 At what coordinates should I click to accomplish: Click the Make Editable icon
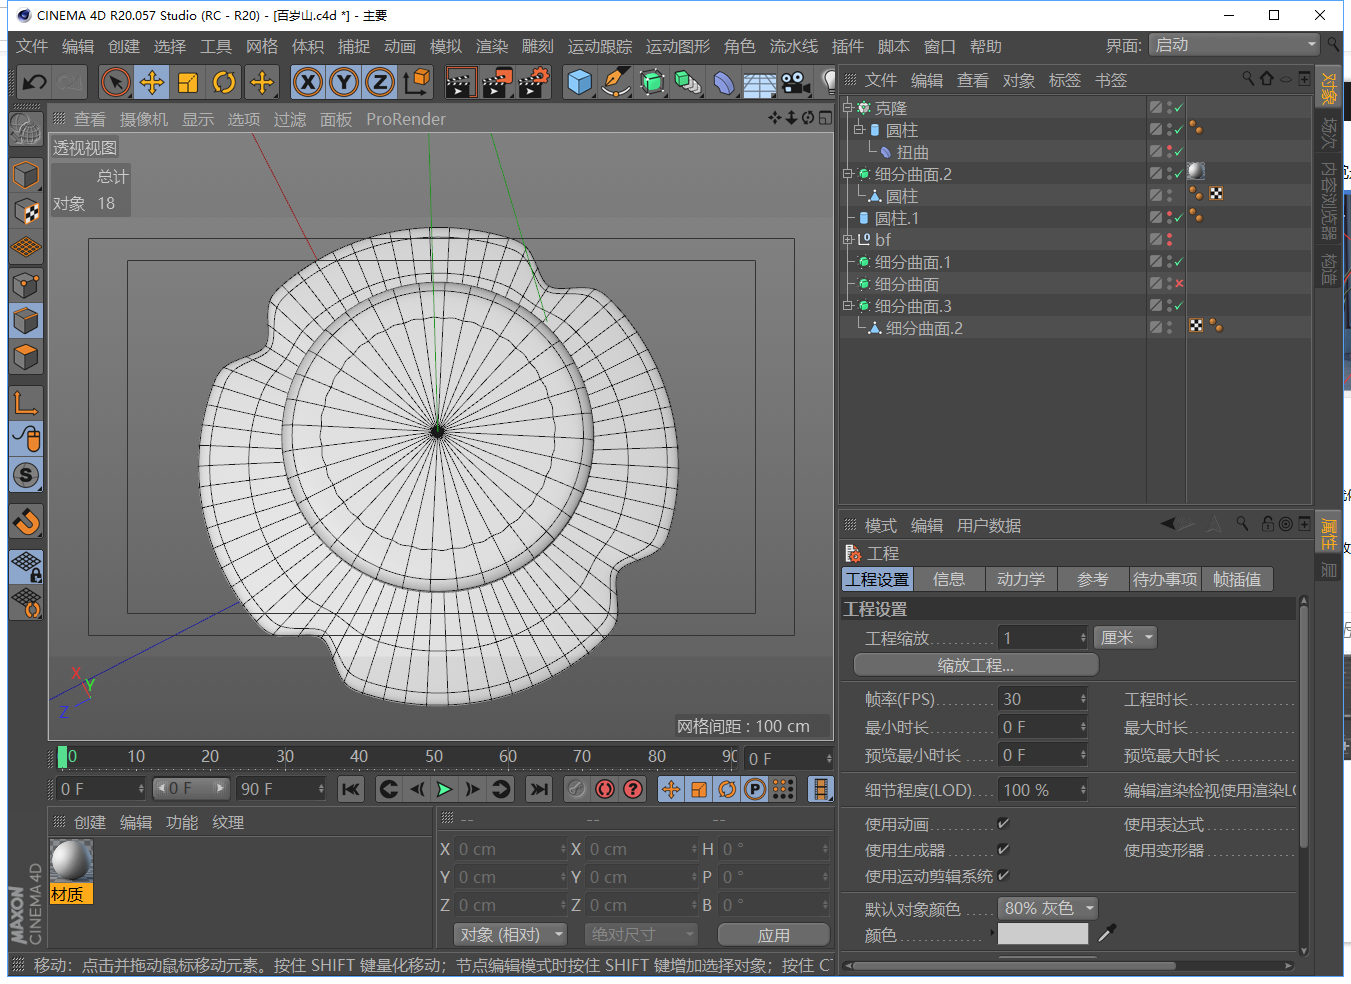[26, 129]
